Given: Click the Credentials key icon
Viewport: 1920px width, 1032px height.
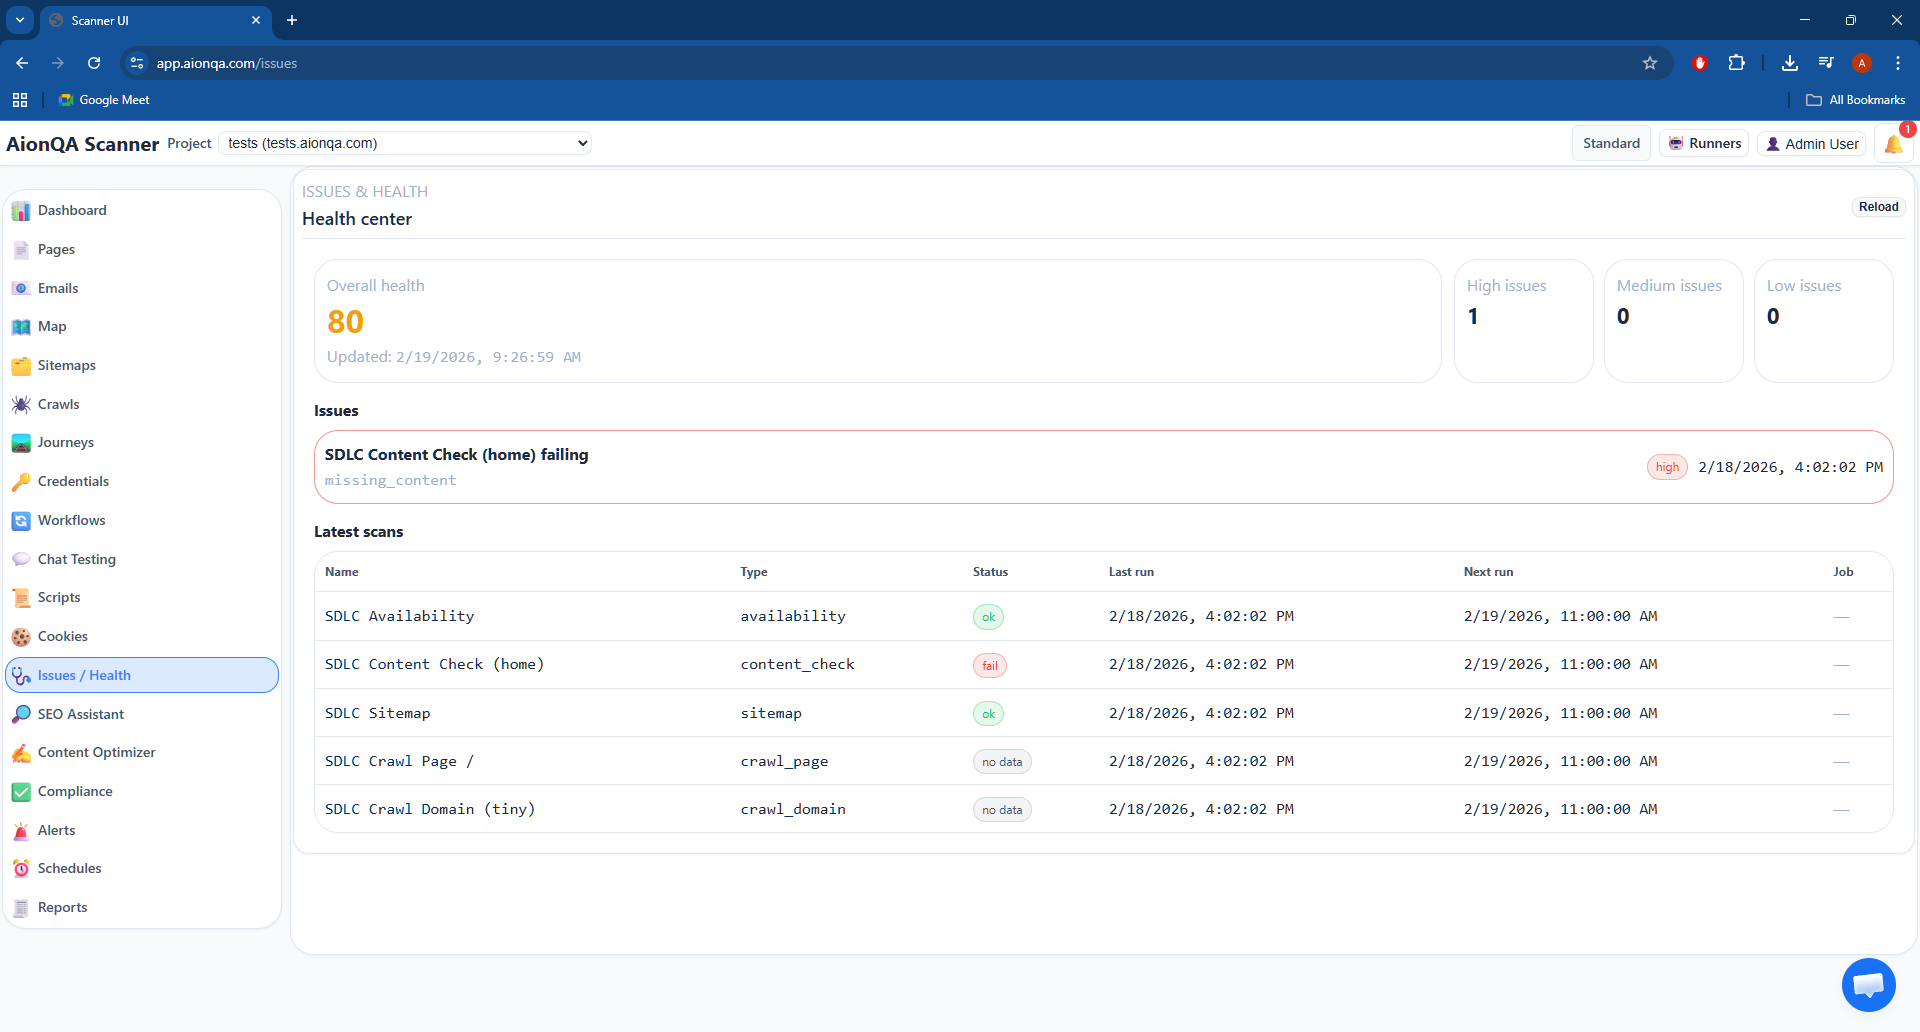Looking at the screenshot, I should coord(21,482).
